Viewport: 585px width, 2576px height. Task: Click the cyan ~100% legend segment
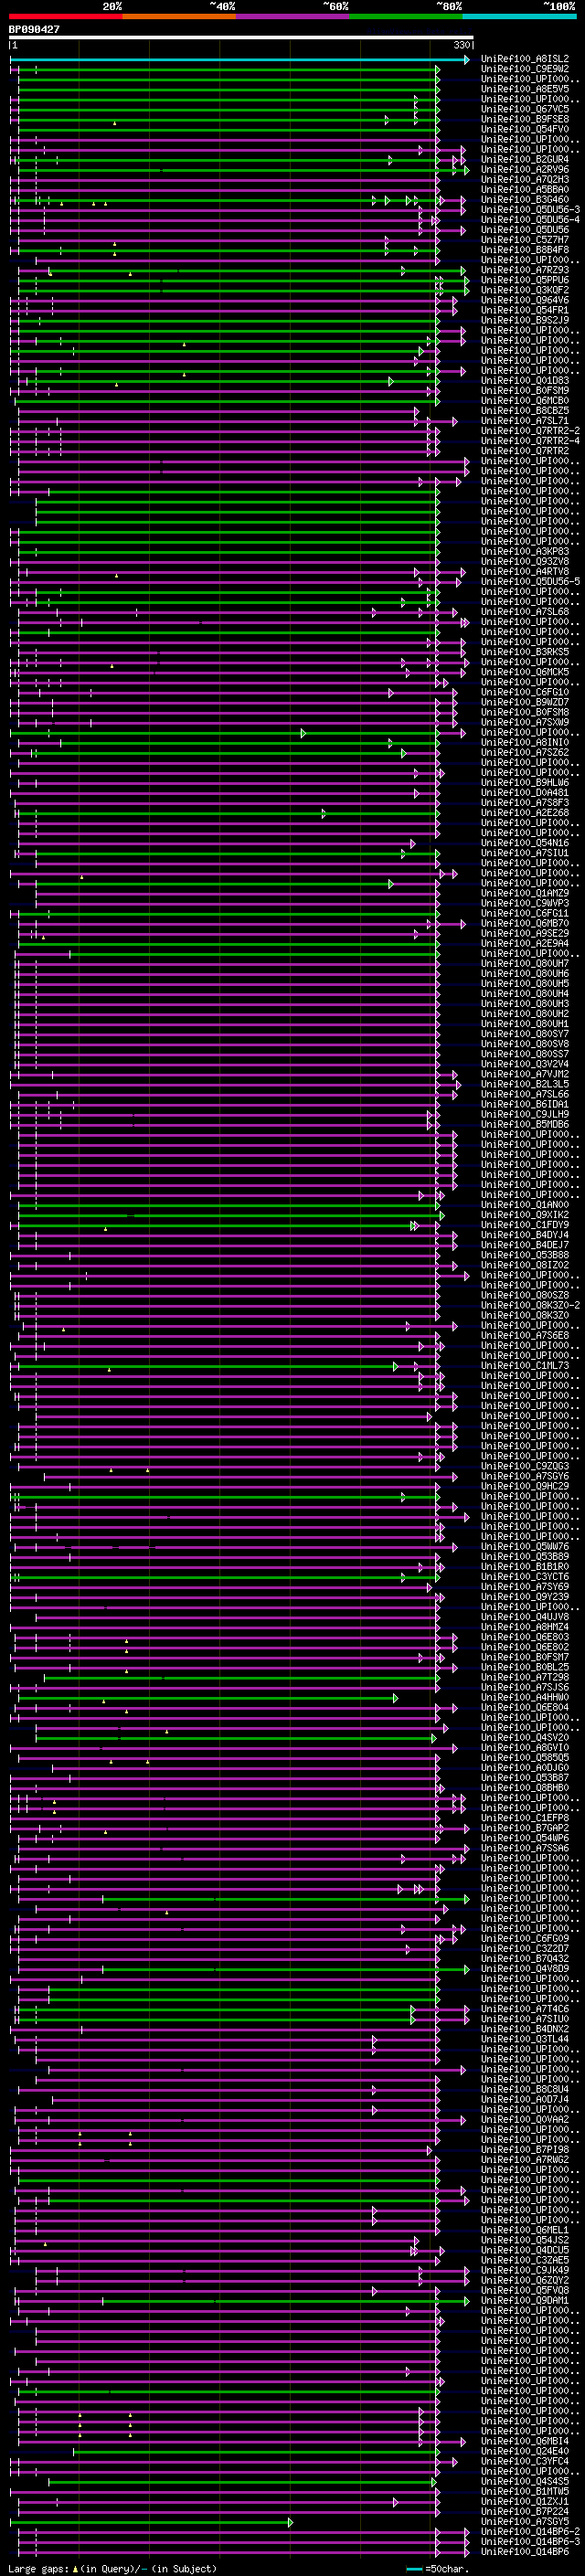tap(519, 16)
